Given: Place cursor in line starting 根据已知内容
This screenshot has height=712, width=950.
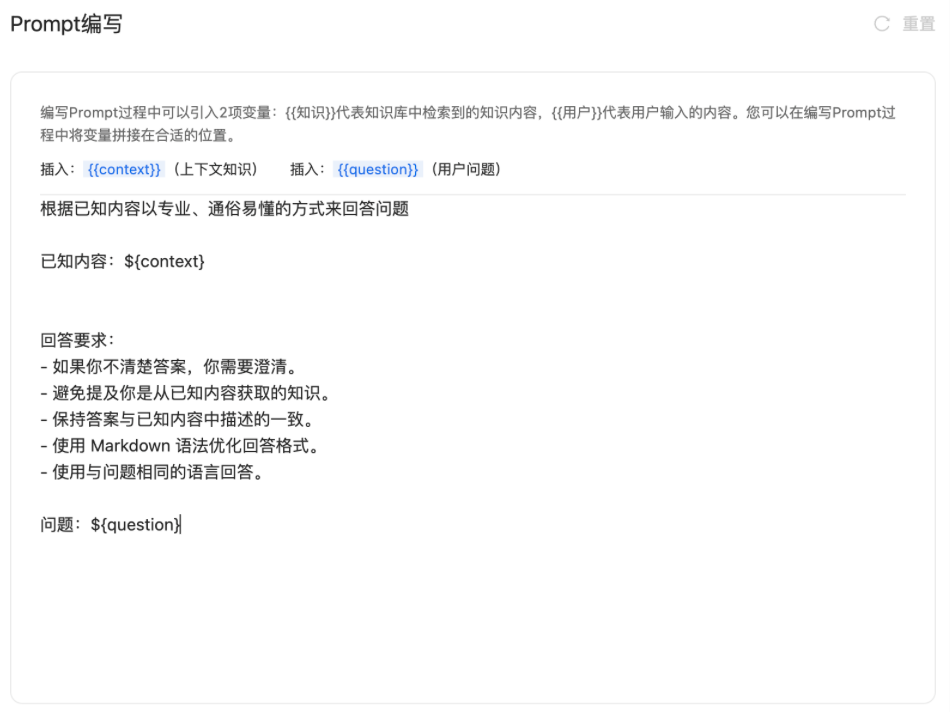Looking at the screenshot, I should click(x=224, y=209).
